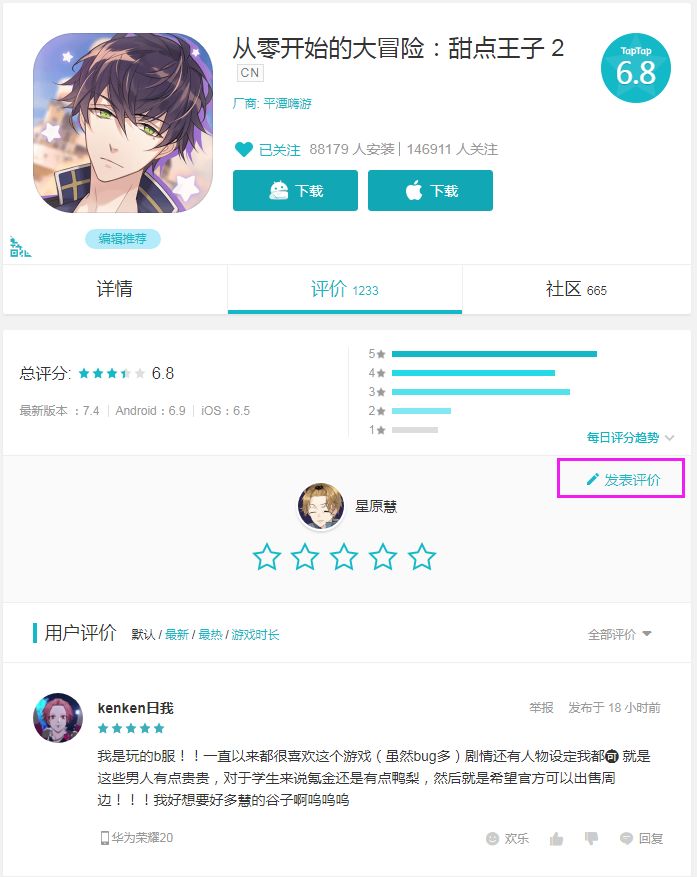
Task: Click the 回复 reply bubble icon
Action: coord(626,838)
